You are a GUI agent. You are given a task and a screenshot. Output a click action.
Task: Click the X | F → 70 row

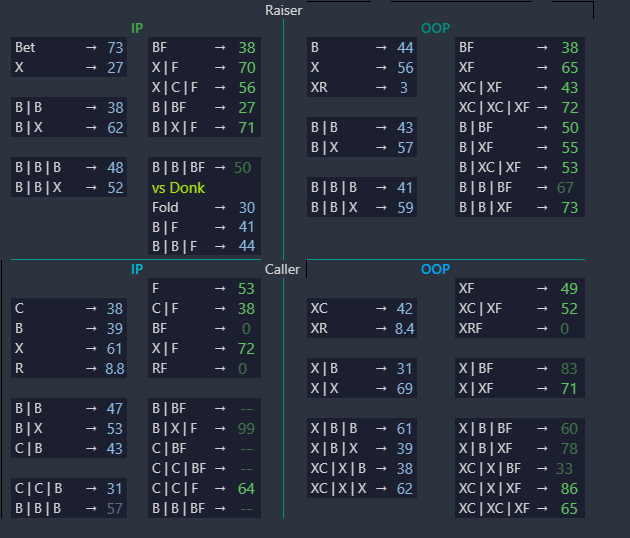coord(205,67)
